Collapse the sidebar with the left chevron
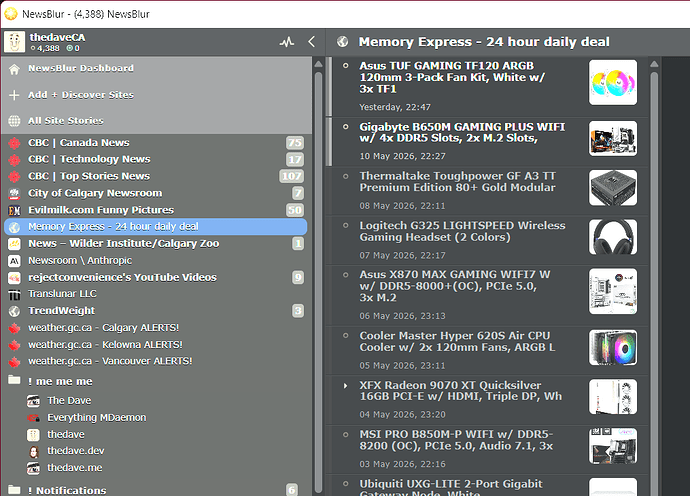690x496 pixels. tap(312, 42)
